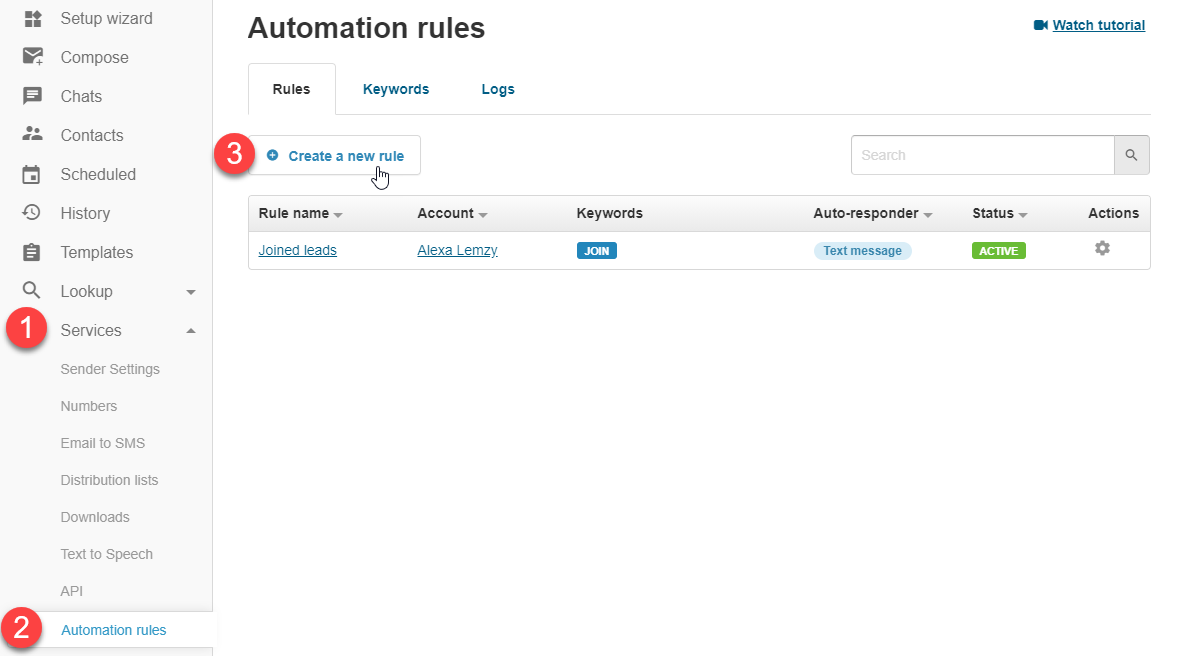
Task: Sort by Auto-responder column arrow
Action: [x=928, y=215]
